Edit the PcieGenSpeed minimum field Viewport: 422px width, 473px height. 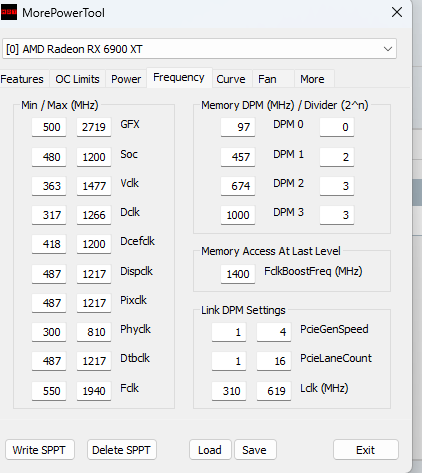pos(229,332)
